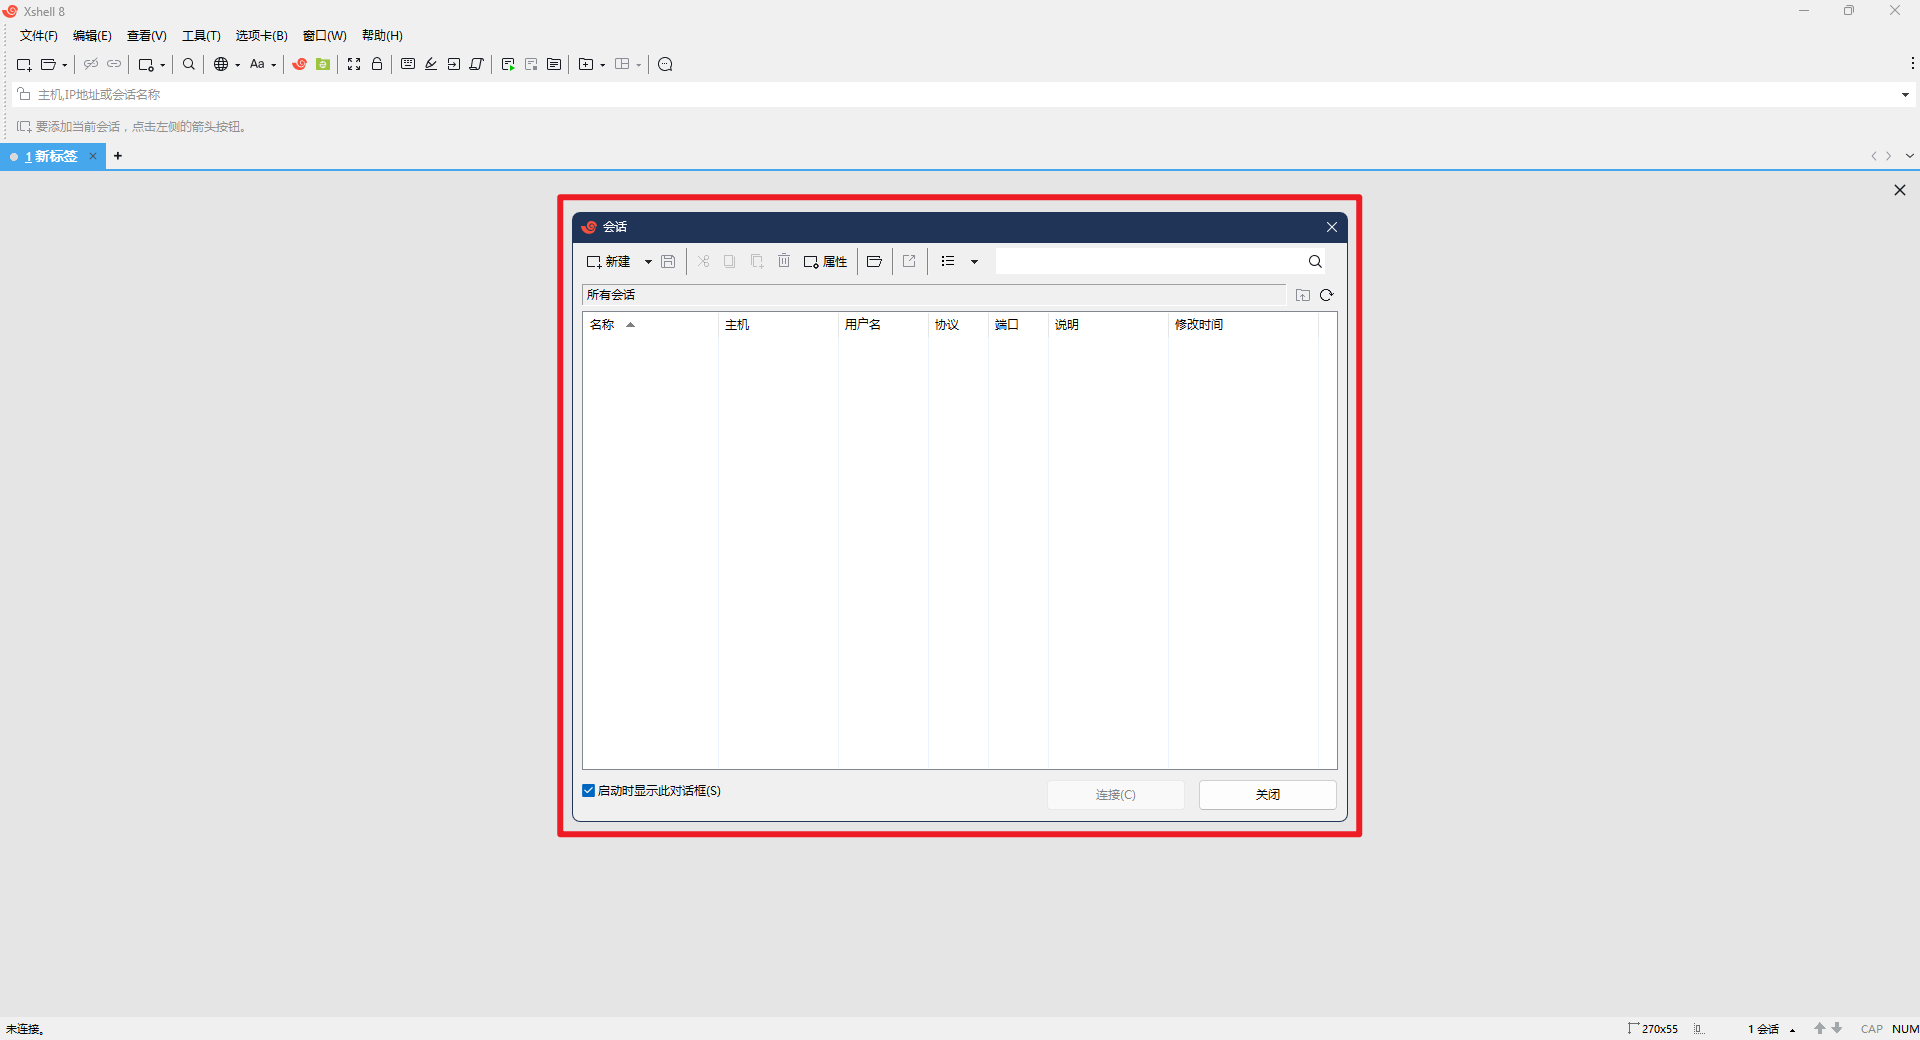Select the 1 新标签 tab
The image size is (1920, 1040).
click(x=52, y=157)
